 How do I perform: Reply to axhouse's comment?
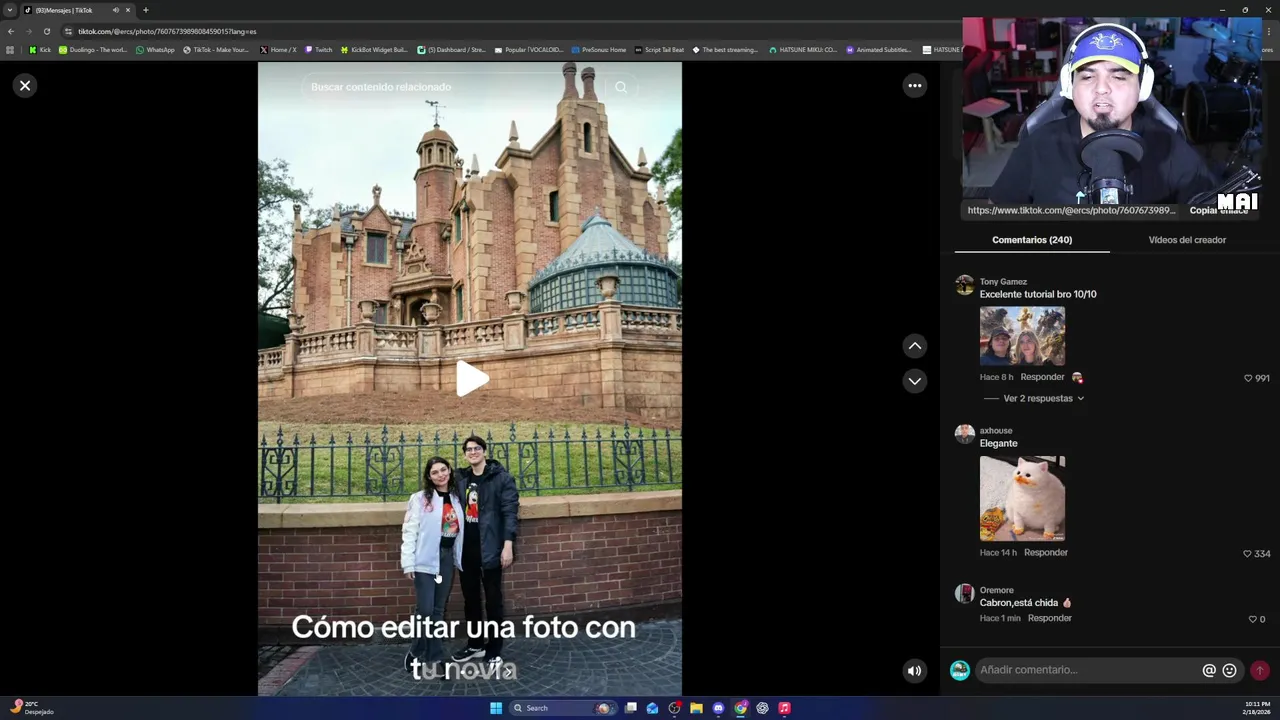1046,552
